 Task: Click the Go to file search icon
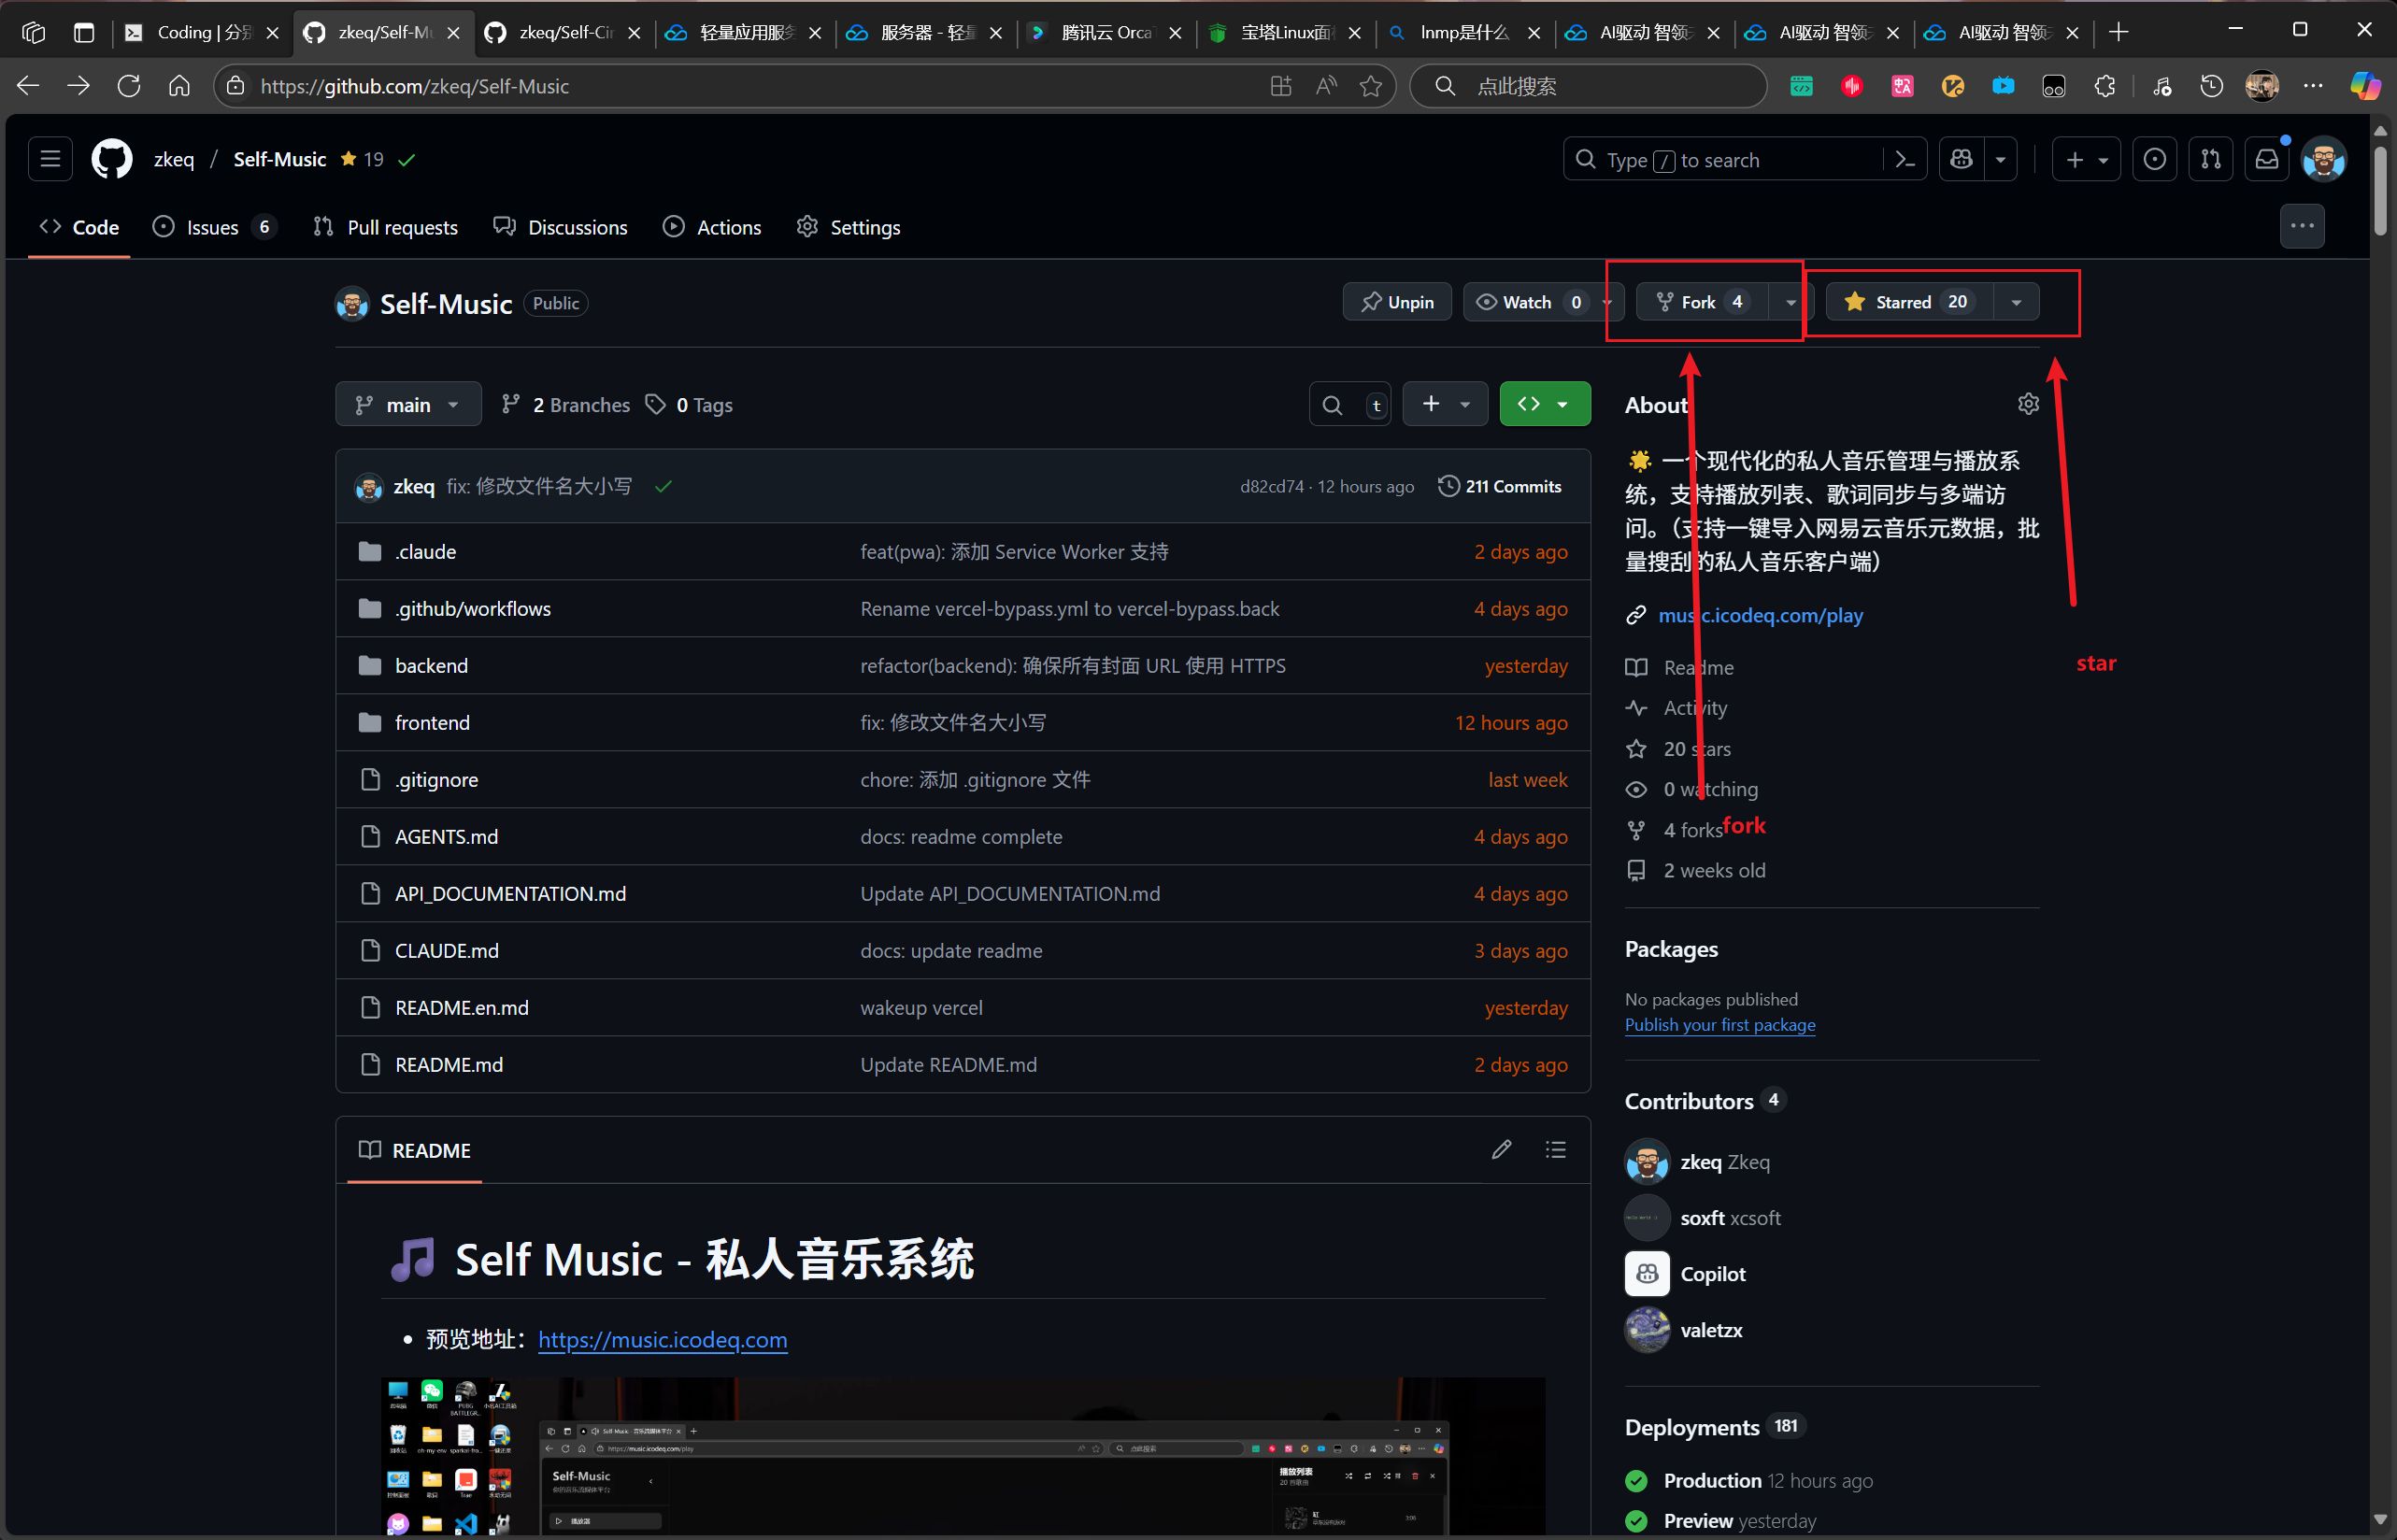point(1332,405)
